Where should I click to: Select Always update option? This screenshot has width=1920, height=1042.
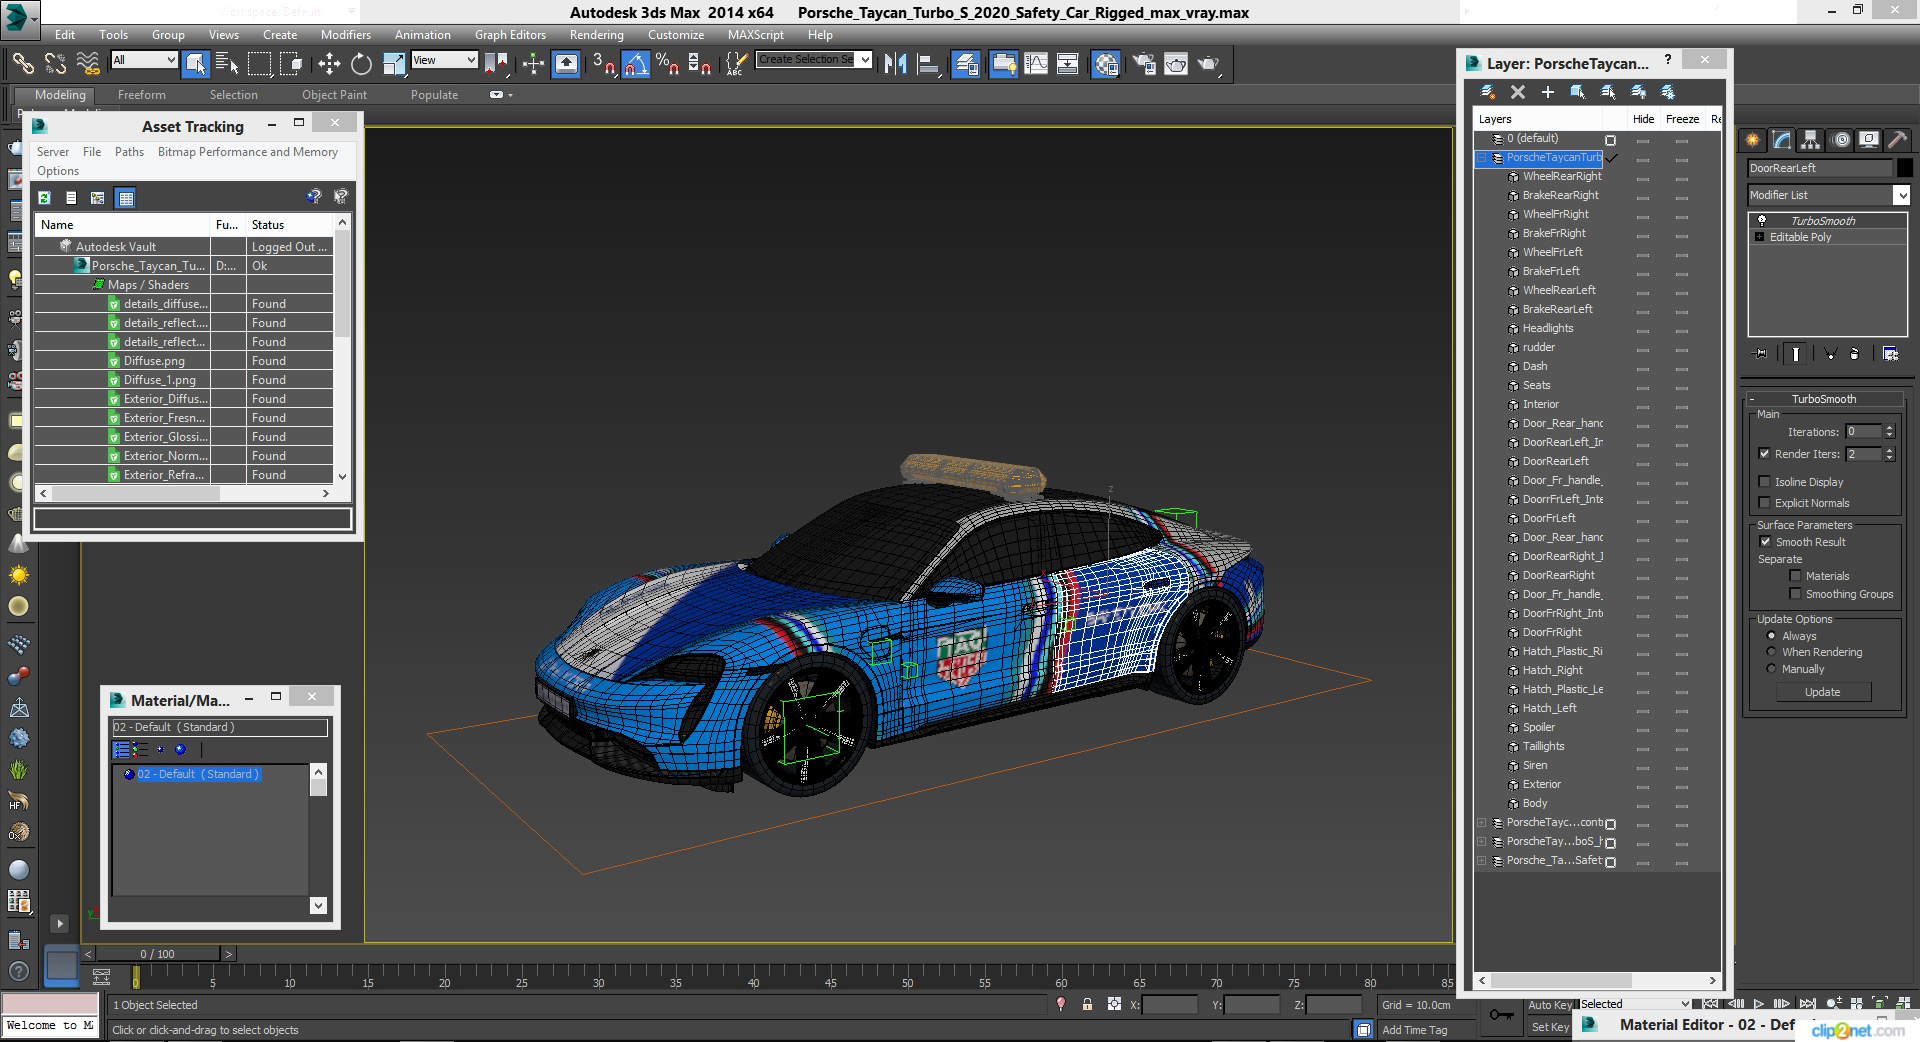click(x=1771, y=636)
